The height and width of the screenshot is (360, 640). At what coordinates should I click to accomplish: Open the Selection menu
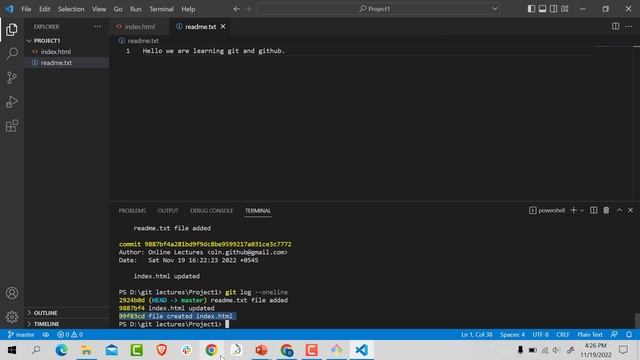71,9
